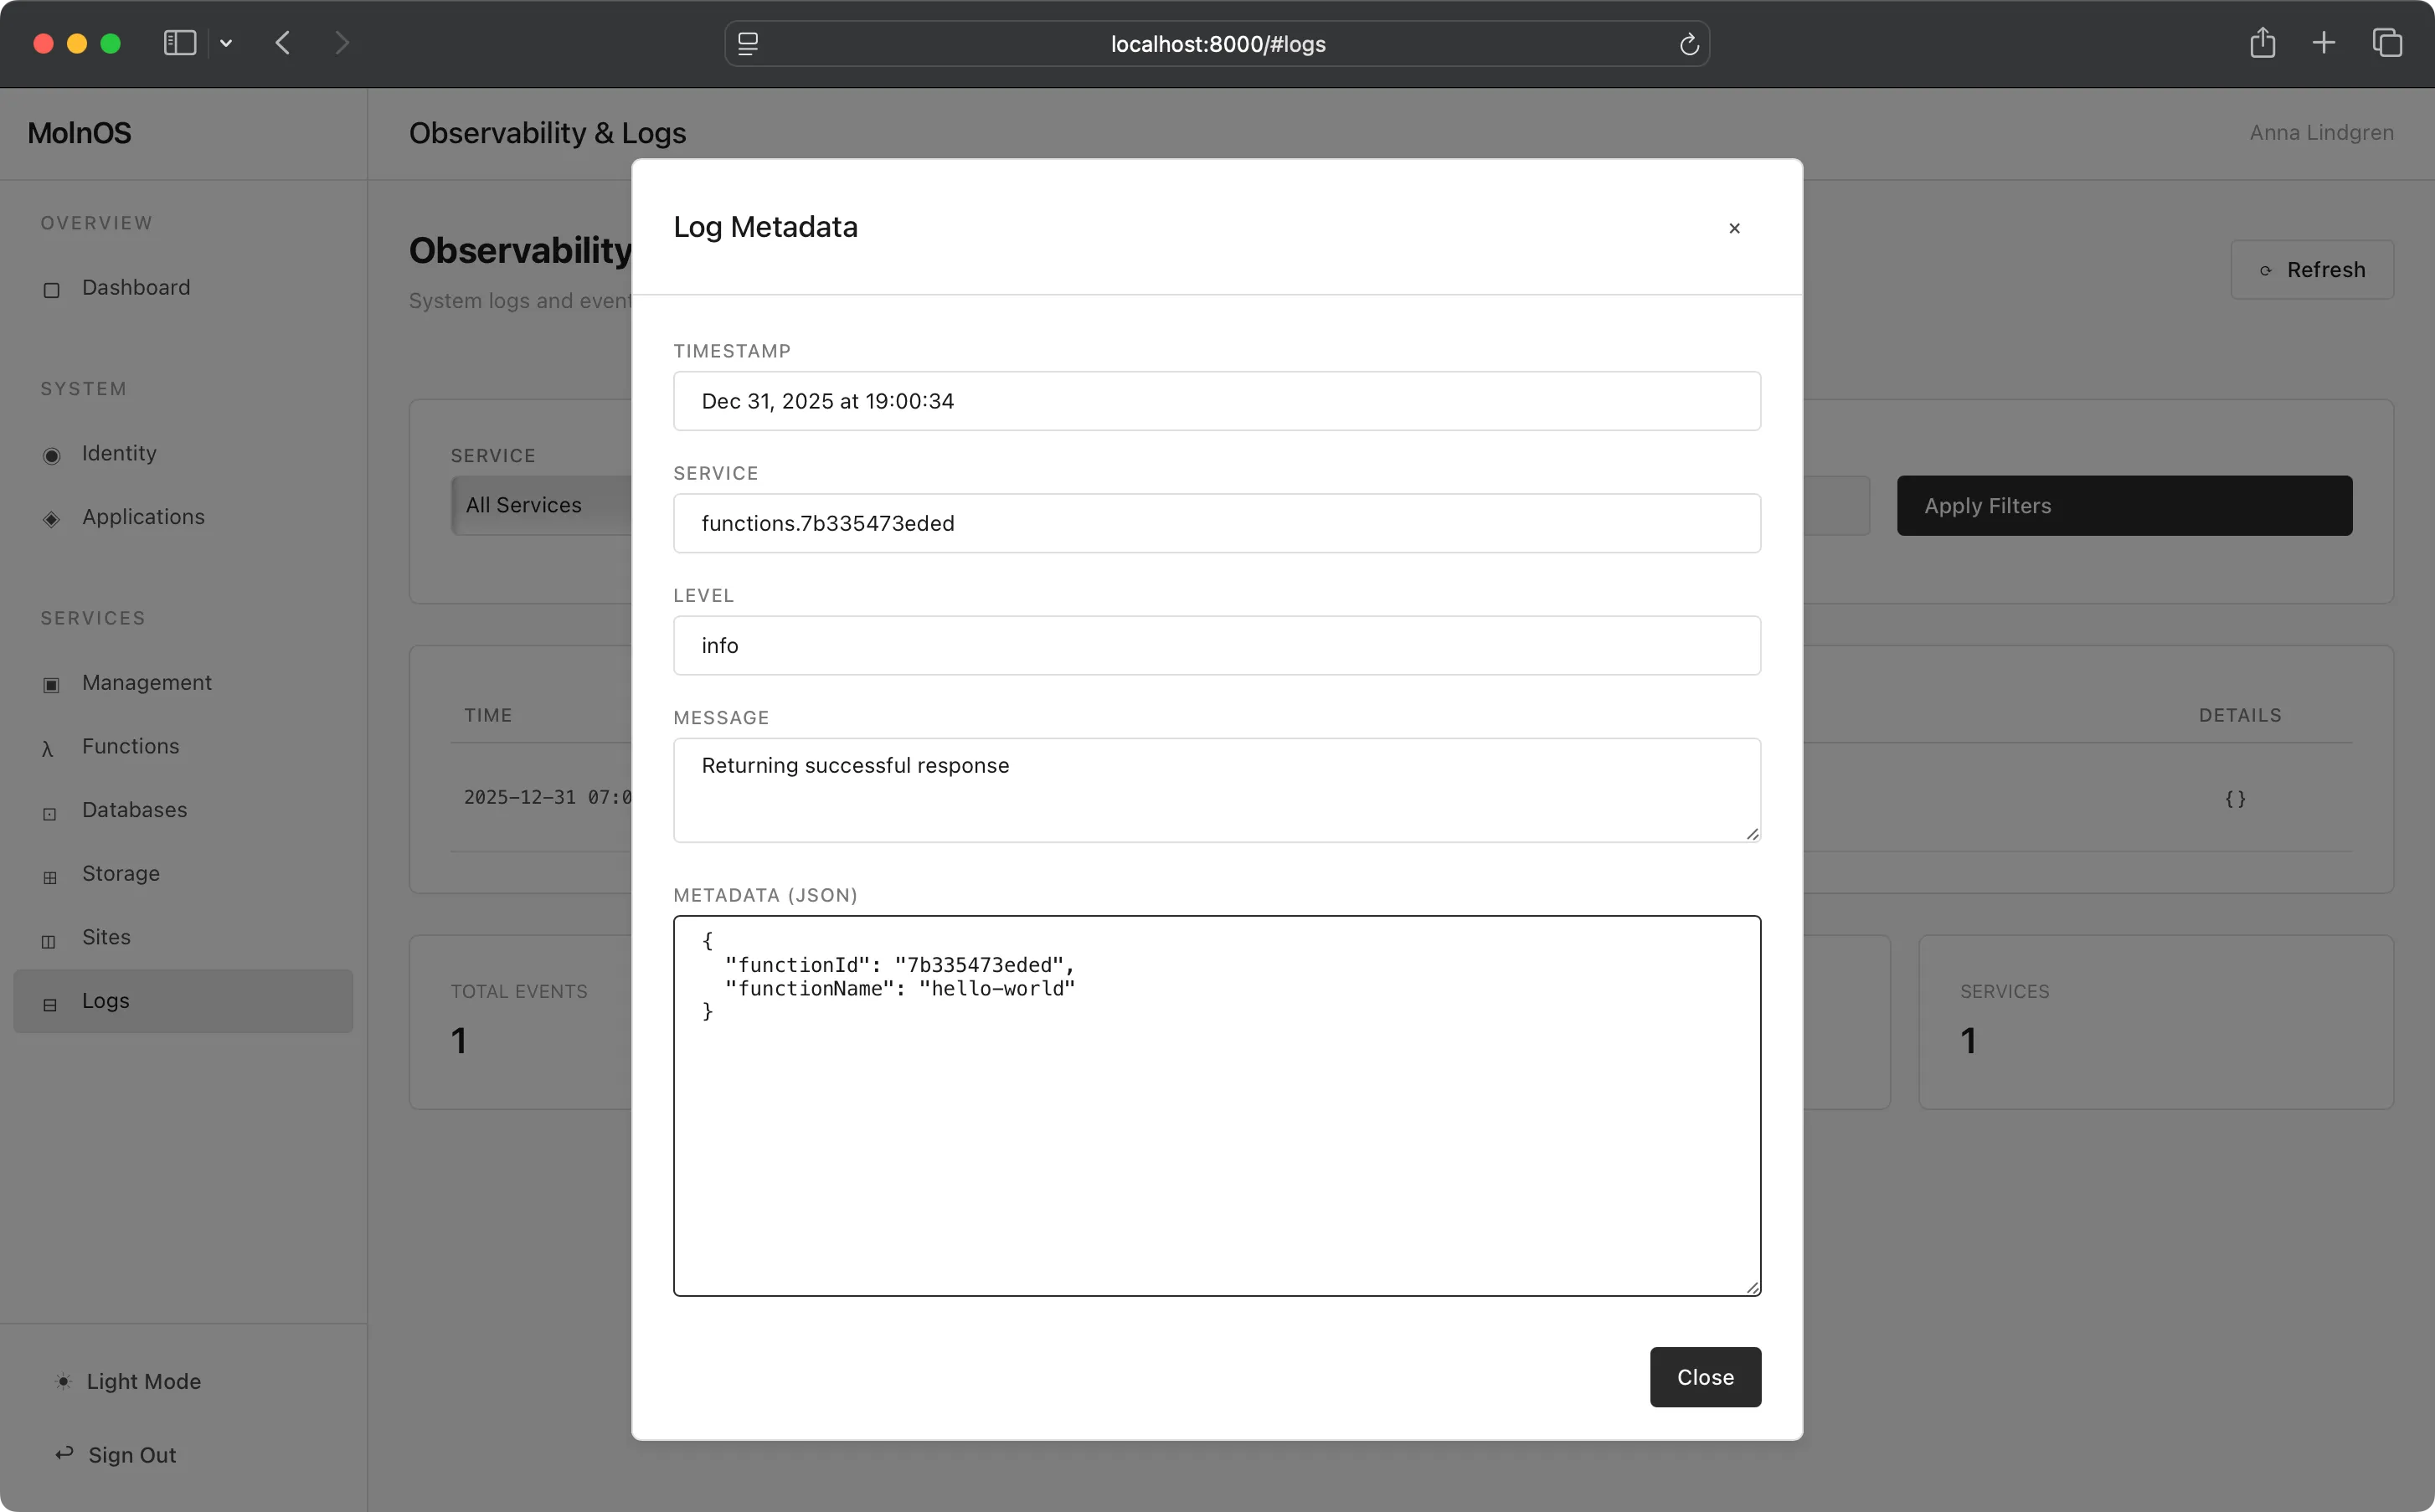This screenshot has width=2435, height=1512.
Task: Click the Storage grid icon
Action: click(x=51, y=876)
